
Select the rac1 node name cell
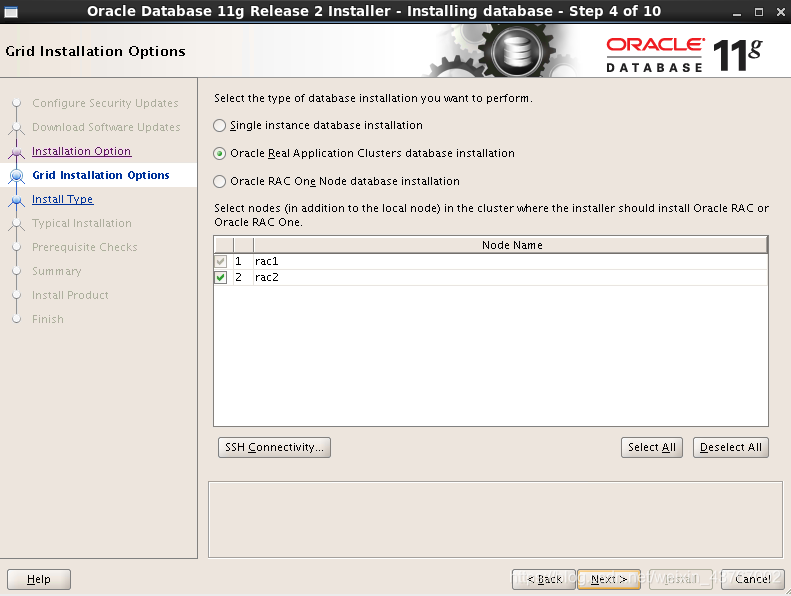coord(511,261)
